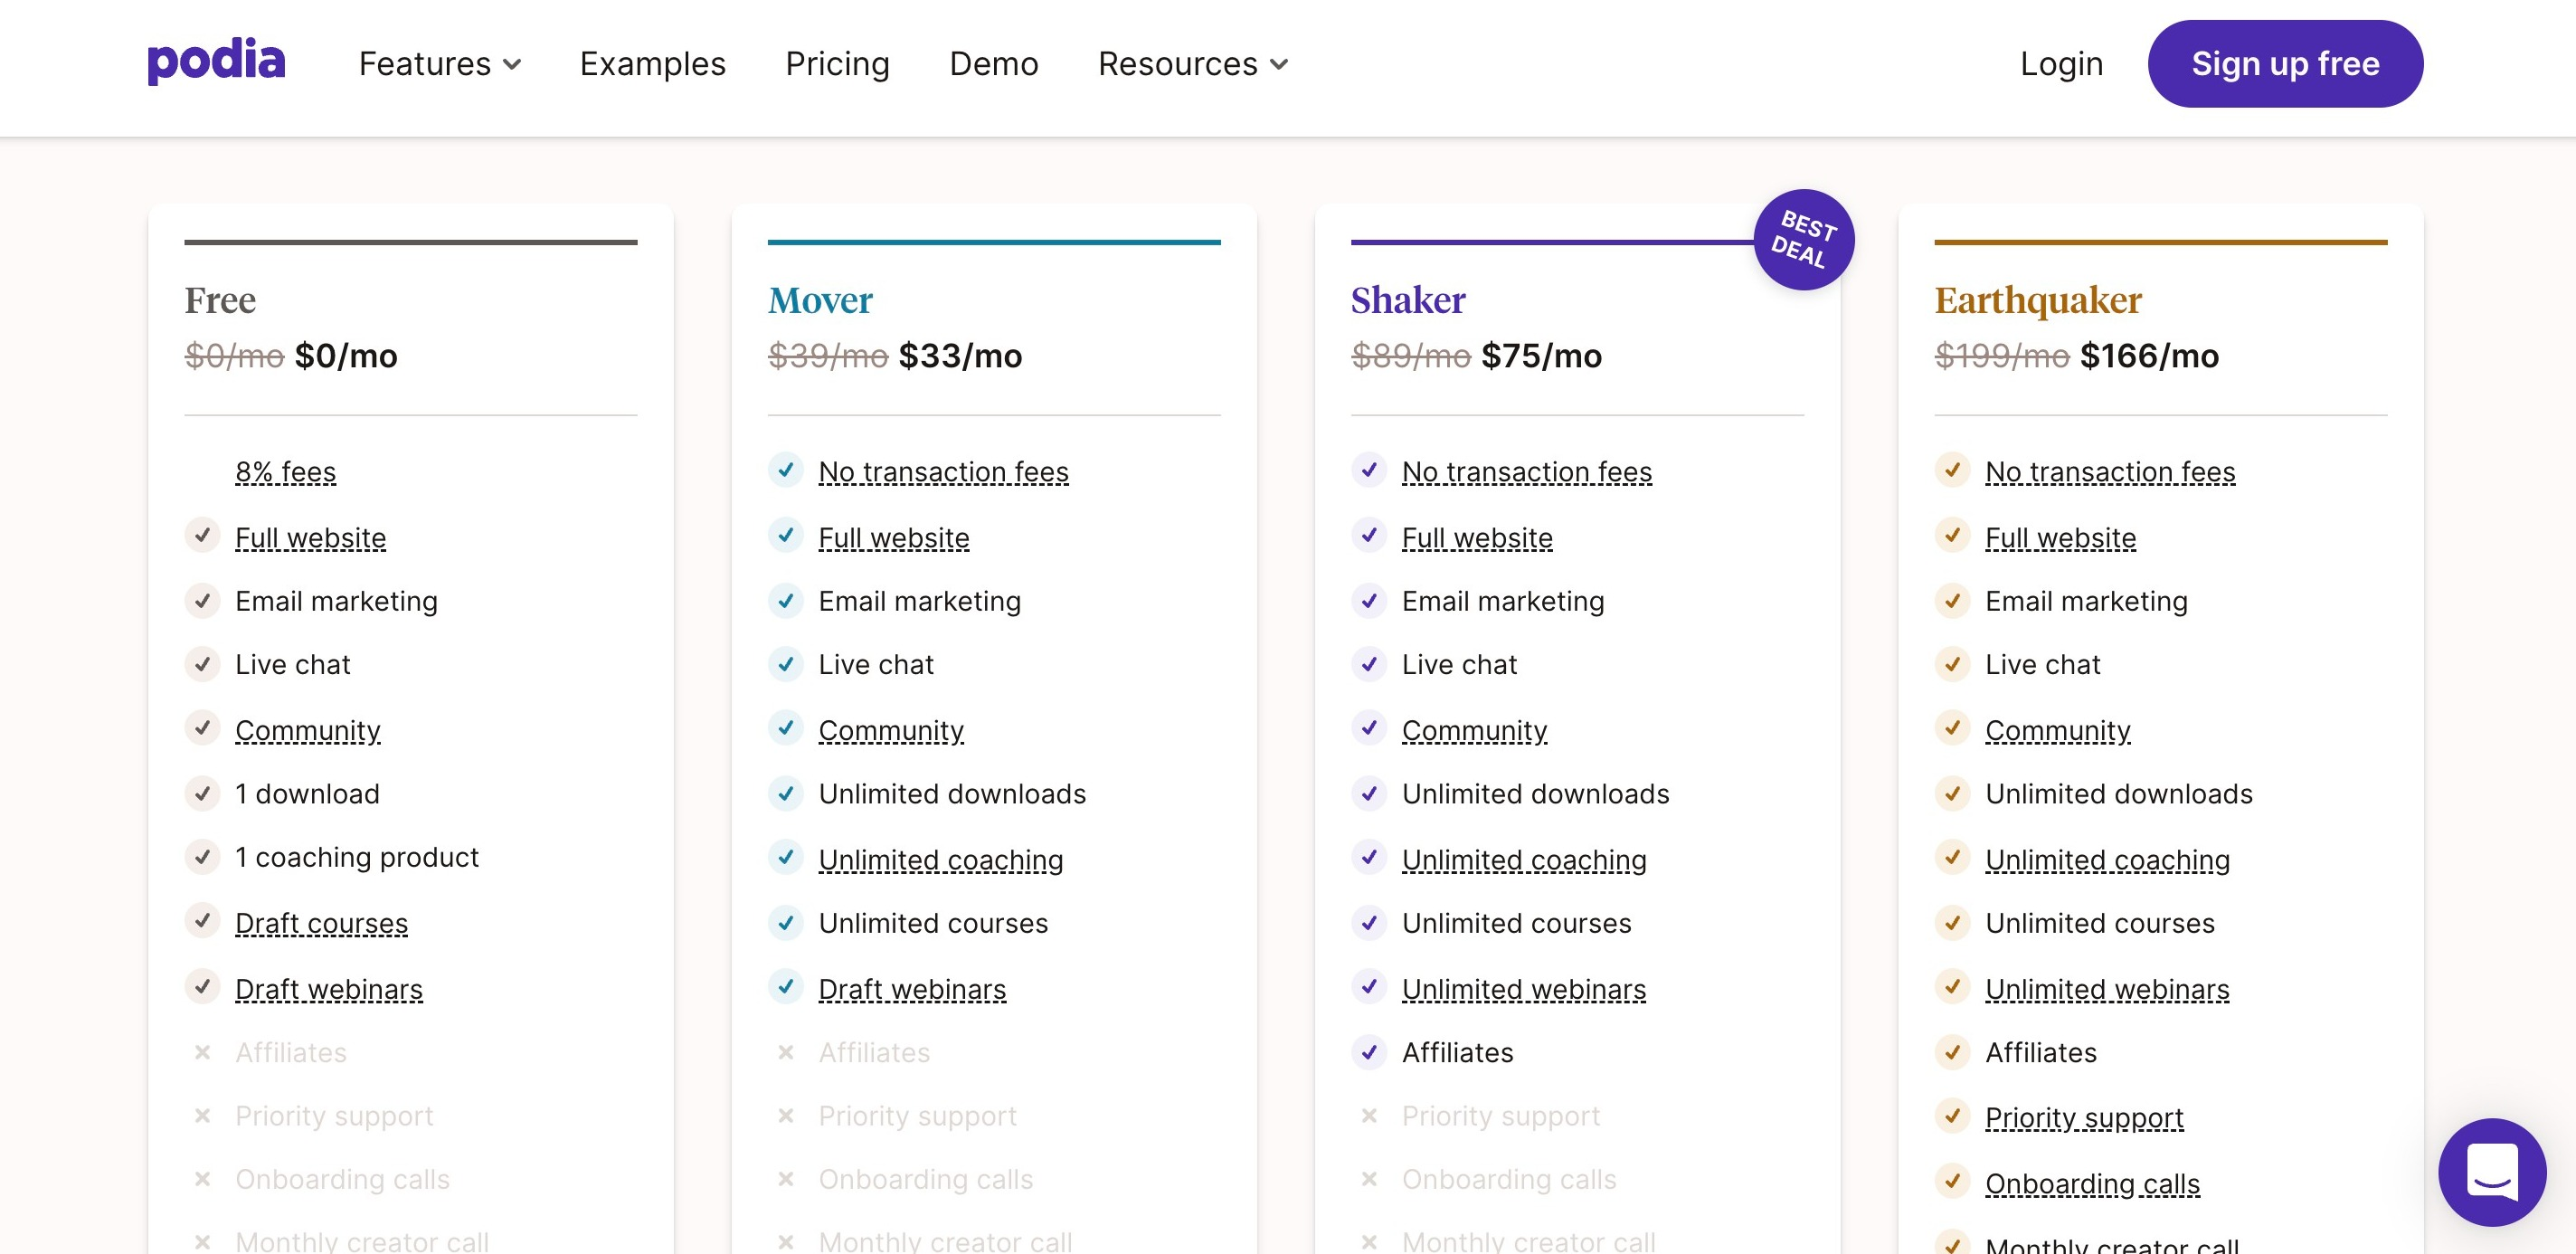Image resolution: width=2576 pixels, height=1254 pixels.
Task: Click Unlimited webinars in the Earthquaker plan
Action: 2107,989
